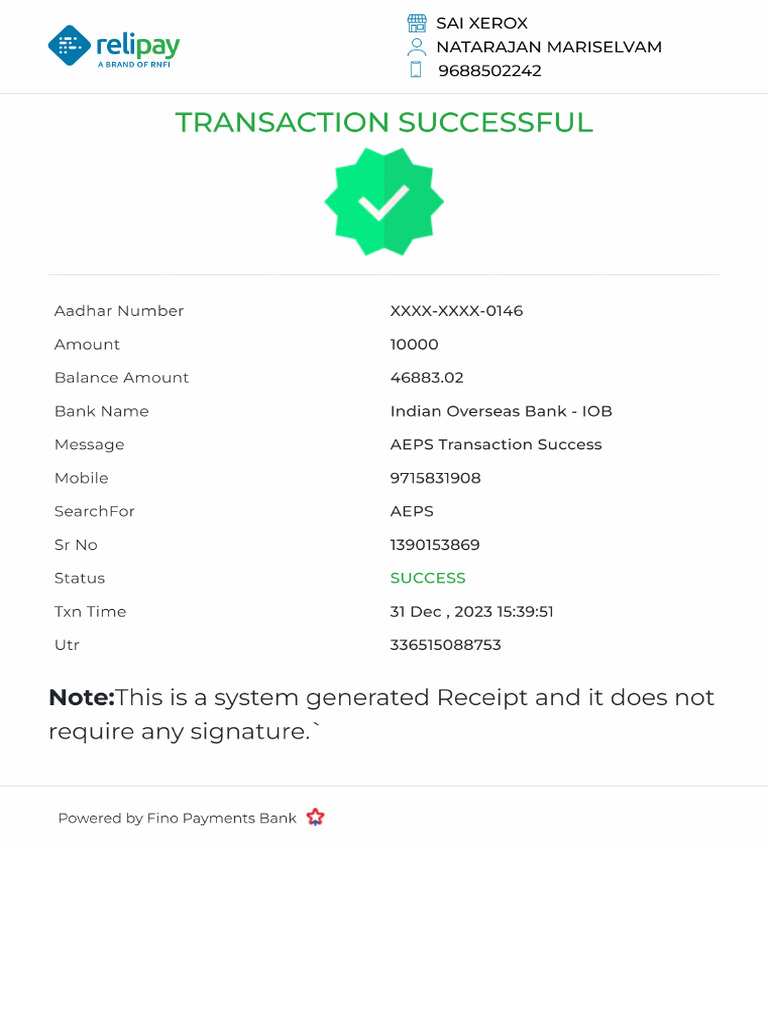The image size is (768, 1024).
Task: Click the Txn Time 31 Dec, 2023 value
Action: [471, 612]
